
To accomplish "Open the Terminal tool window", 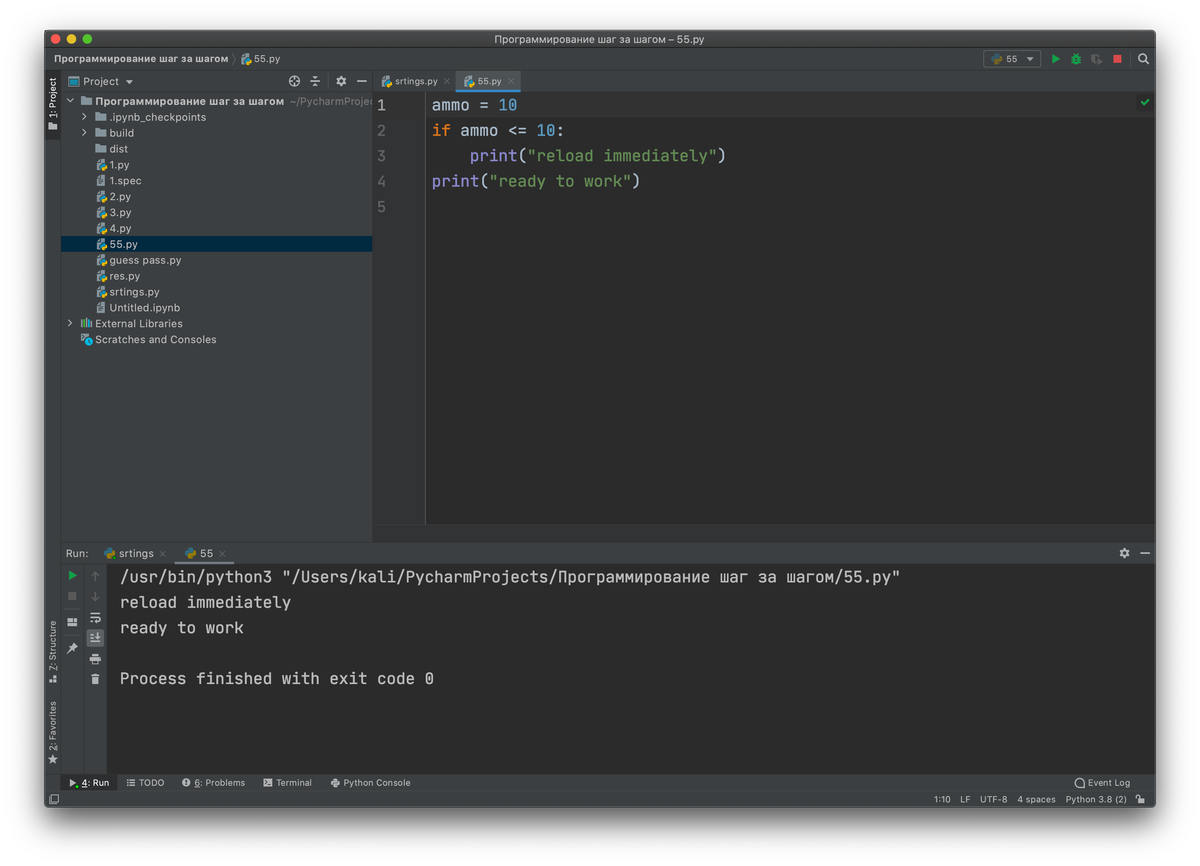I will click(x=288, y=783).
